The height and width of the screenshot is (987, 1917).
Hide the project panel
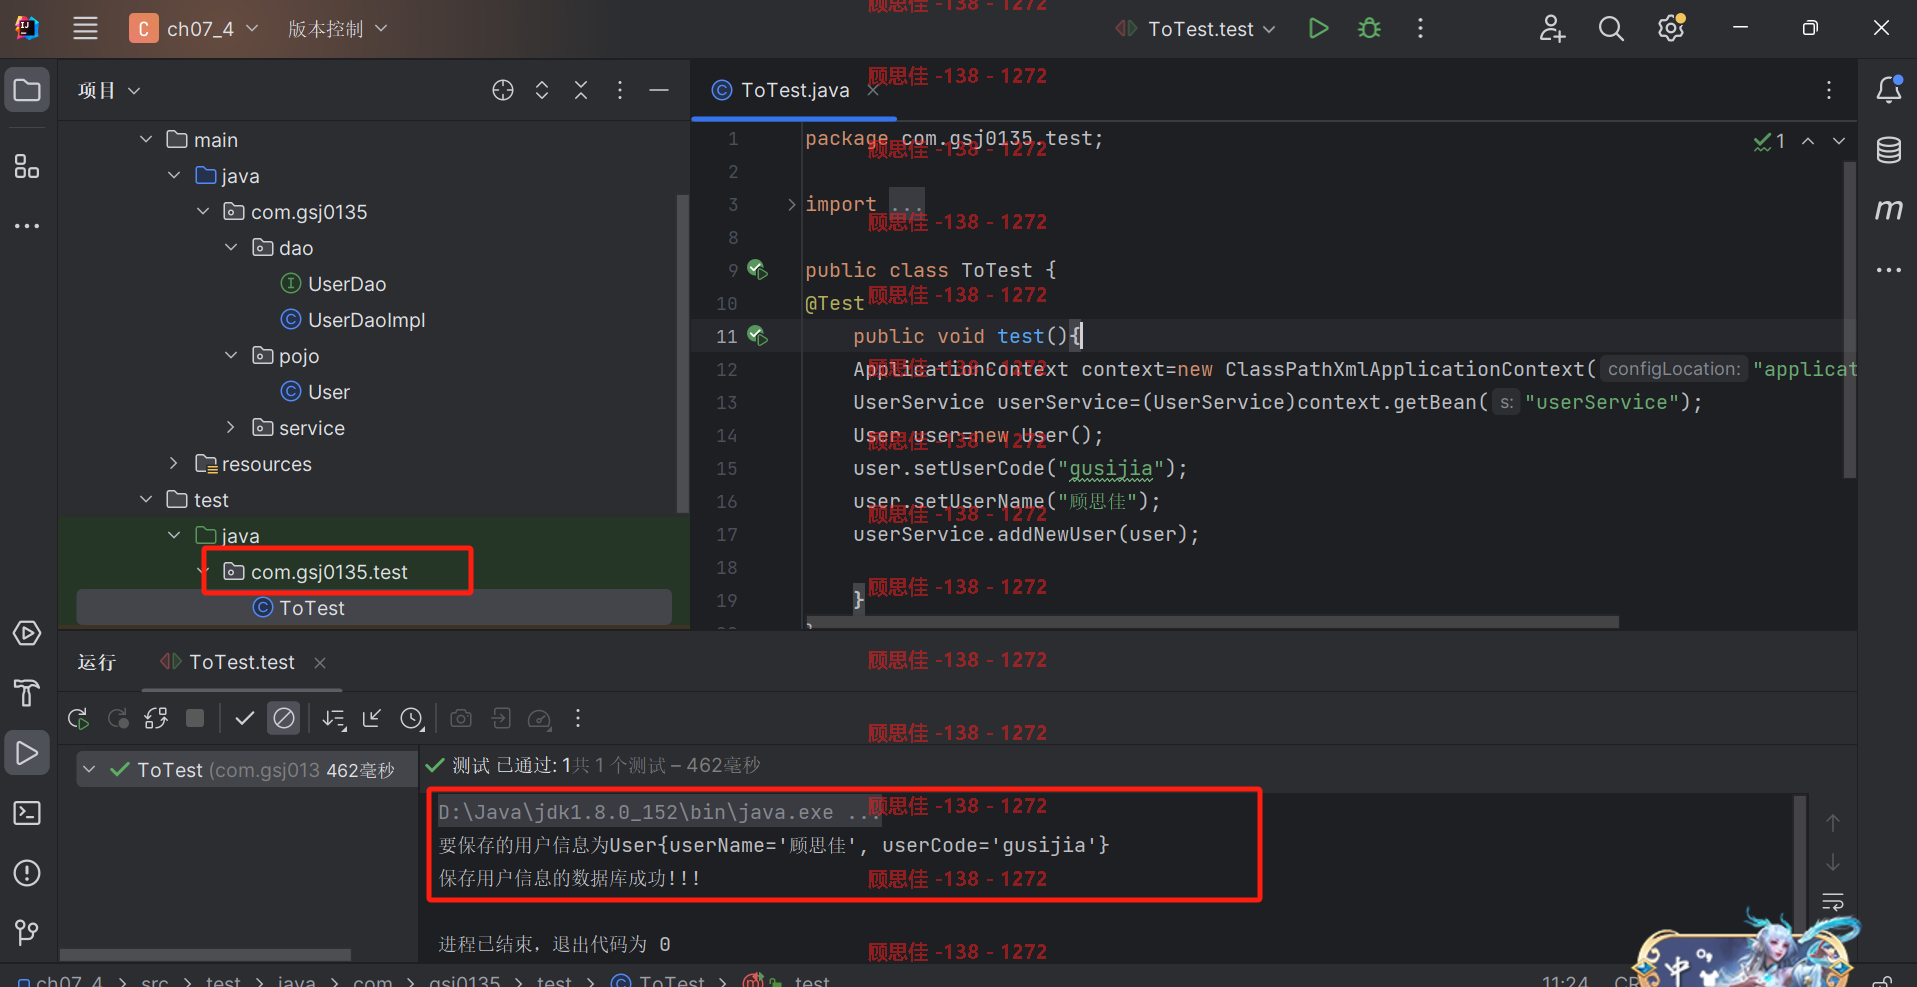pos(659,90)
